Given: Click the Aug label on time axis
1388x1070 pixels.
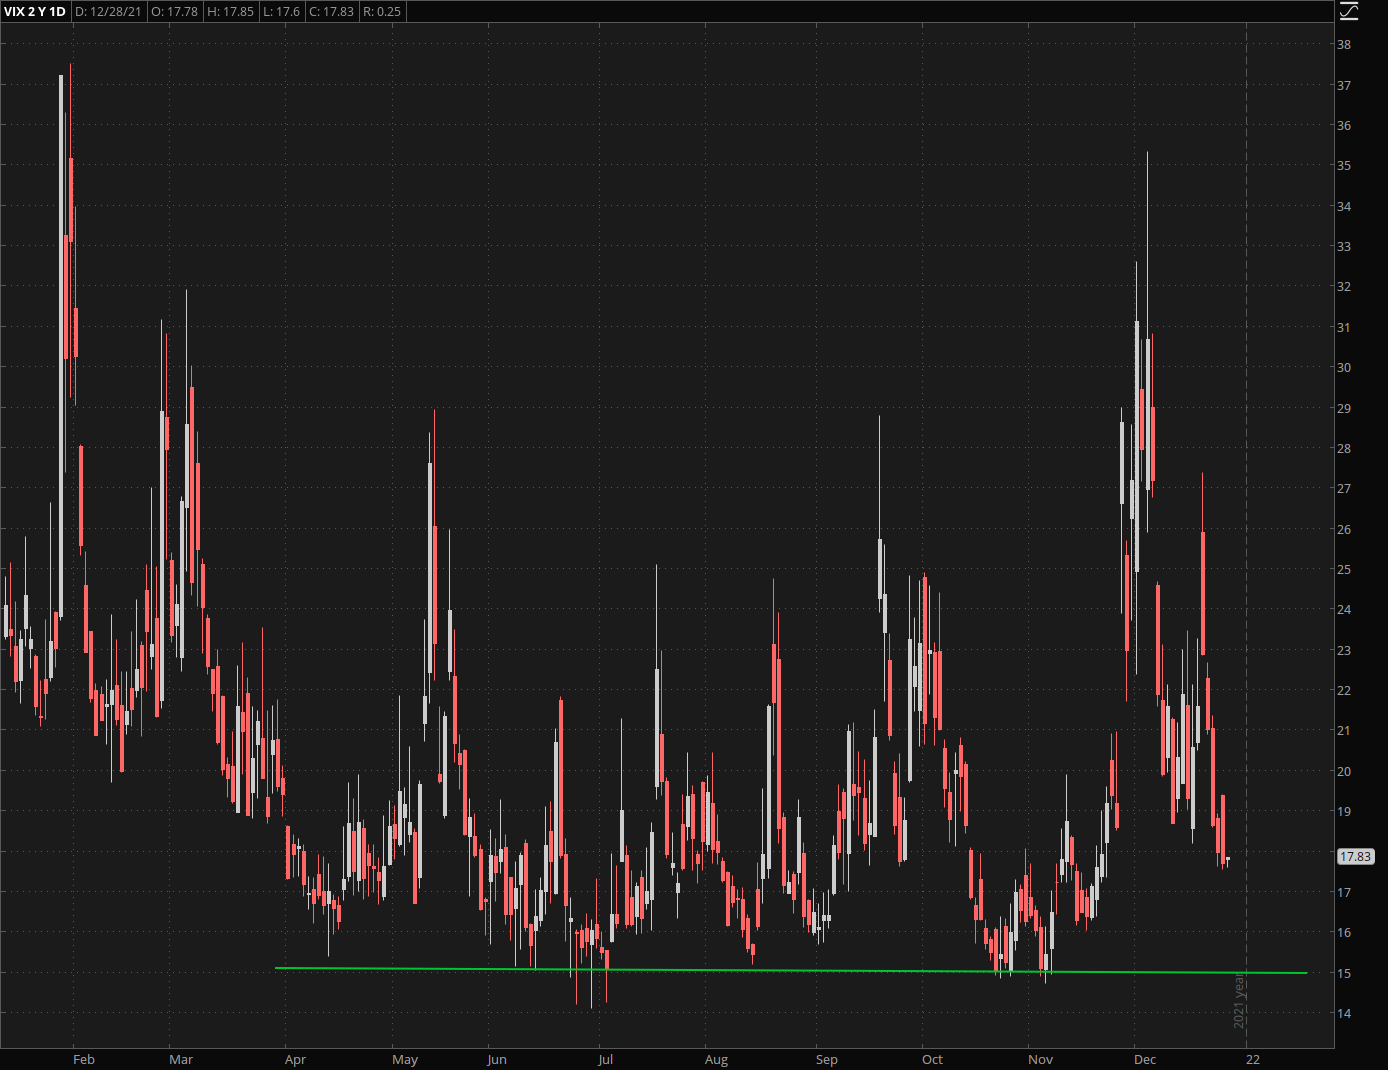Looking at the screenshot, I should click(716, 1059).
